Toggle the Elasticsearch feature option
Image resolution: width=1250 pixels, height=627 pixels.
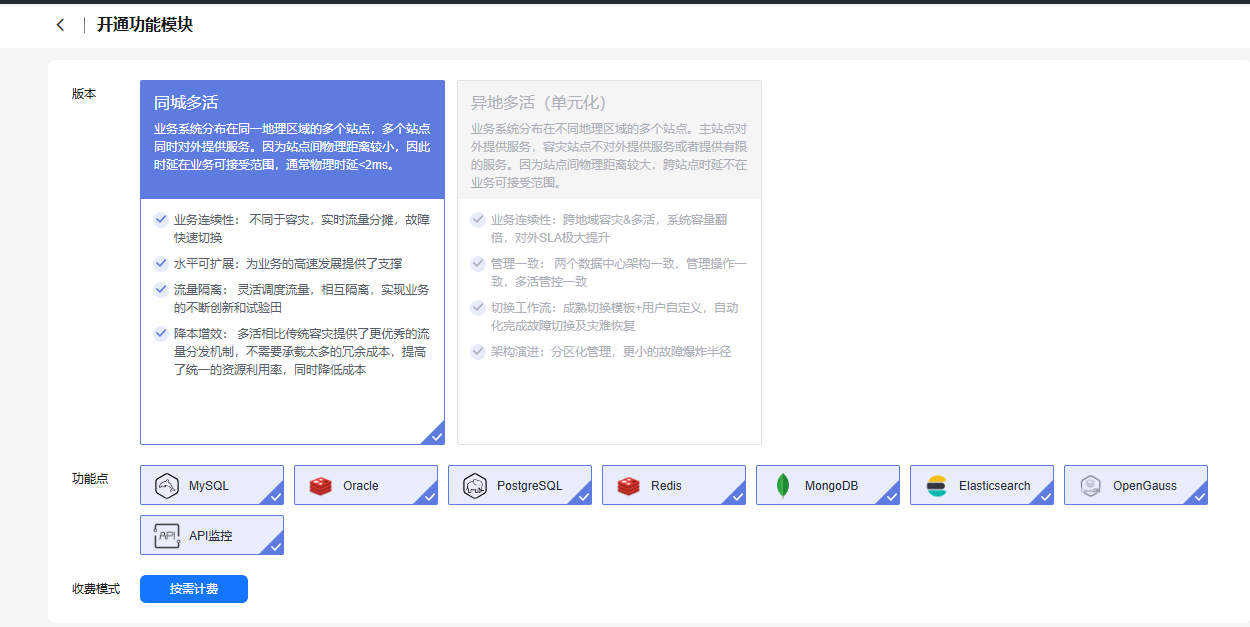[982, 485]
